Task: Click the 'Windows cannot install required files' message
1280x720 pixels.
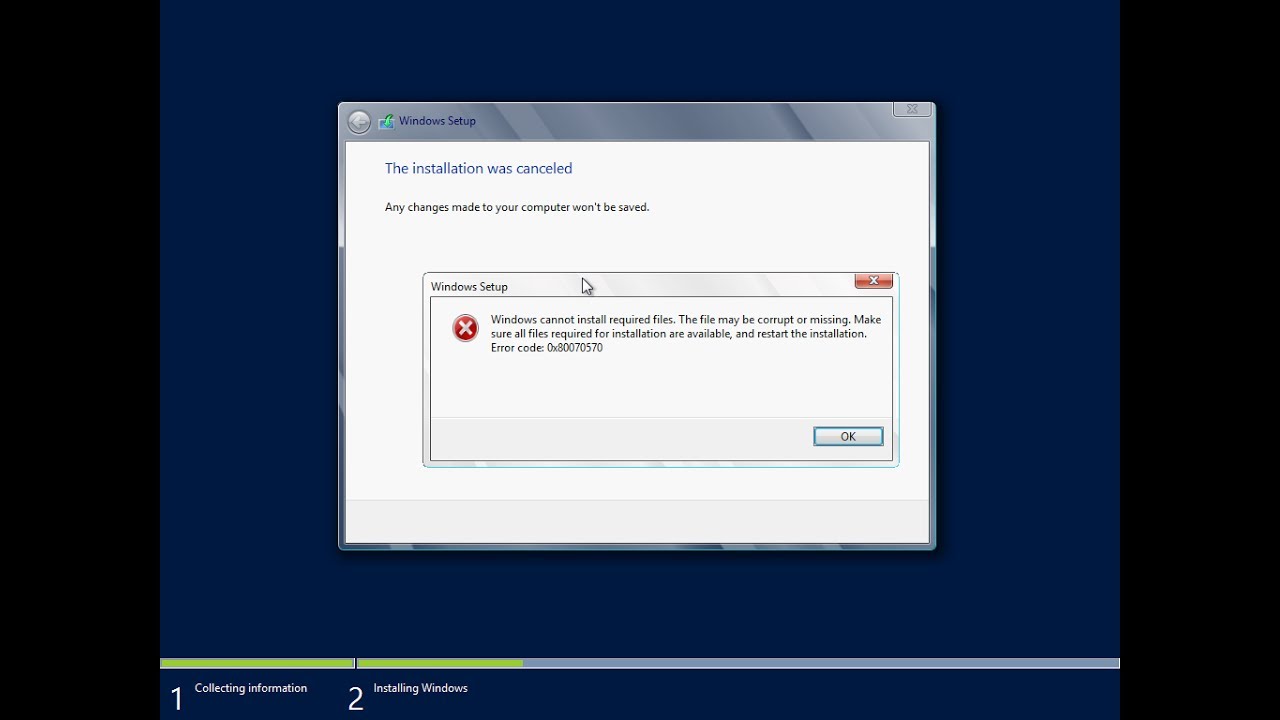Action: coord(686,334)
